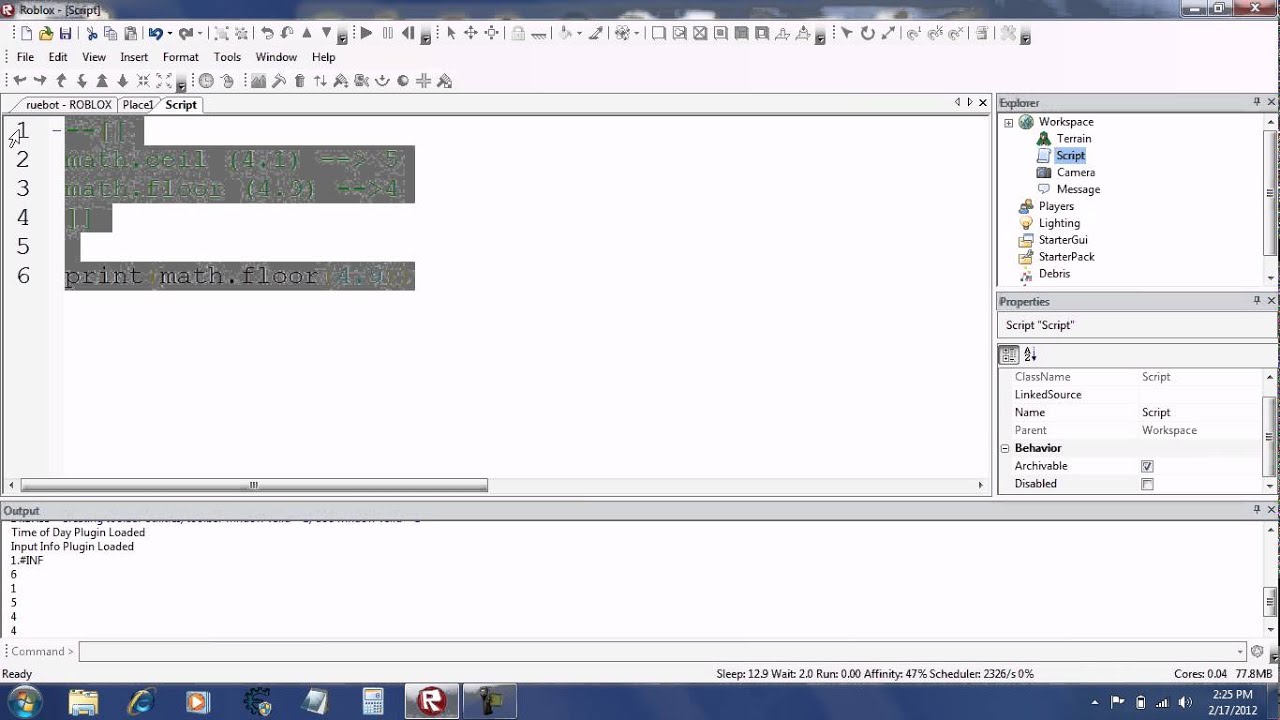
Task: Open the Format menu
Action: 181,57
